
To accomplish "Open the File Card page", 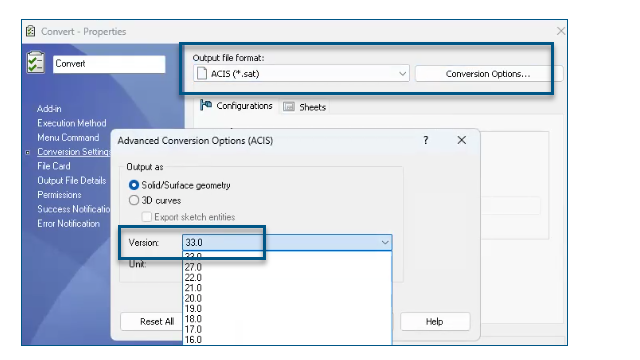I will (53, 166).
